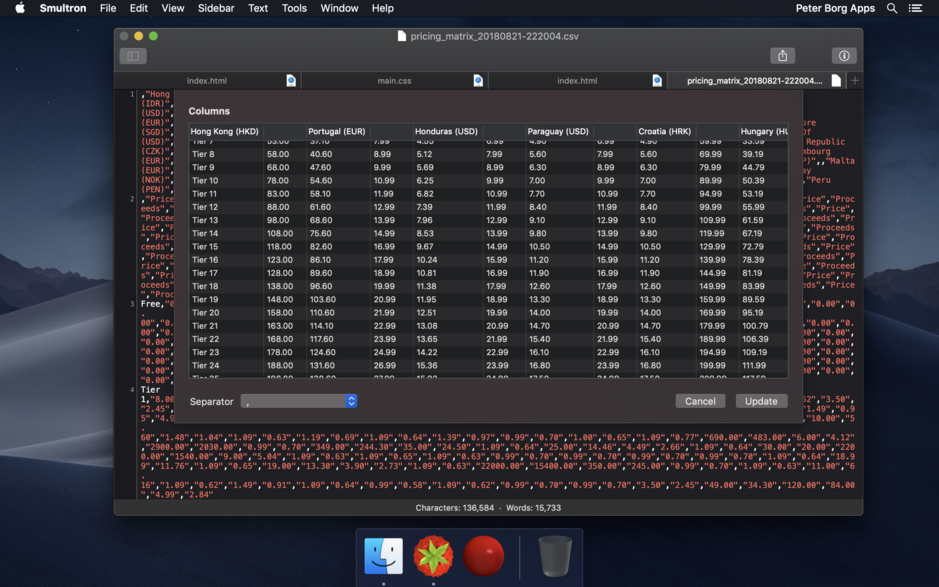The height and width of the screenshot is (587, 939).
Task: Open Spotlight search in the menu bar
Action: click(891, 8)
